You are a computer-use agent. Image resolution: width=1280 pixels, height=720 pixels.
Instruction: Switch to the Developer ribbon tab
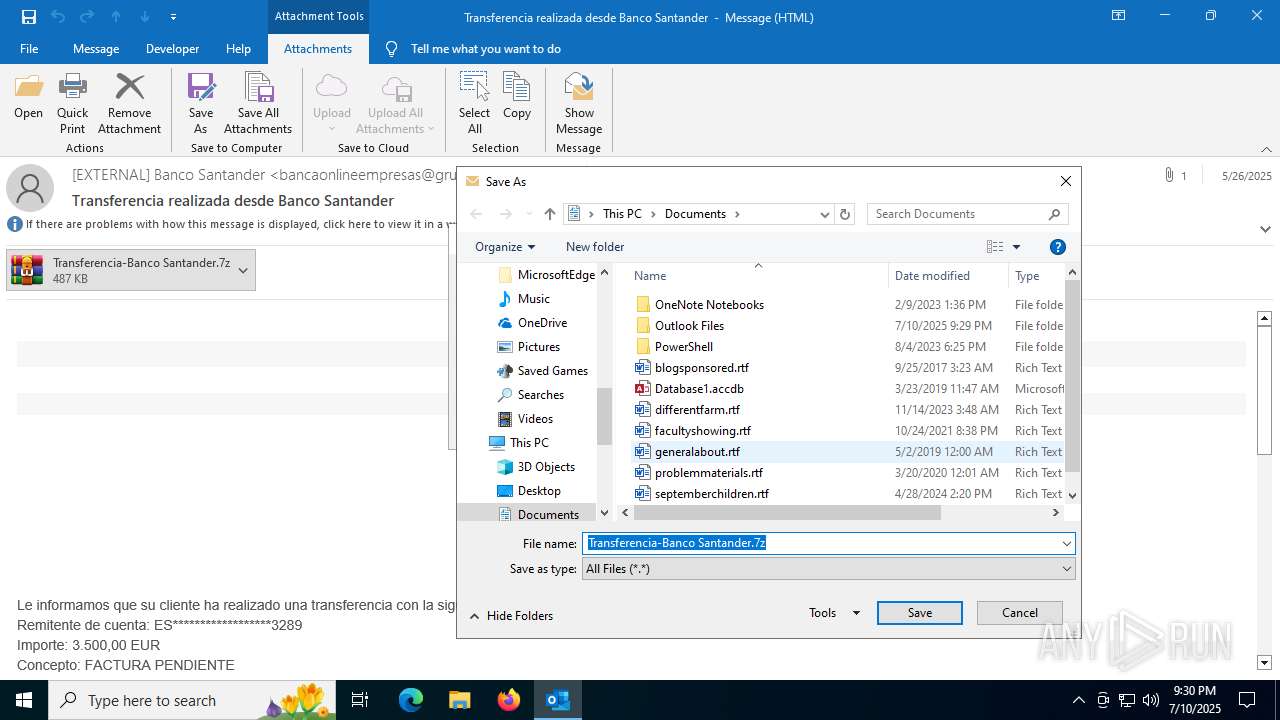172,48
